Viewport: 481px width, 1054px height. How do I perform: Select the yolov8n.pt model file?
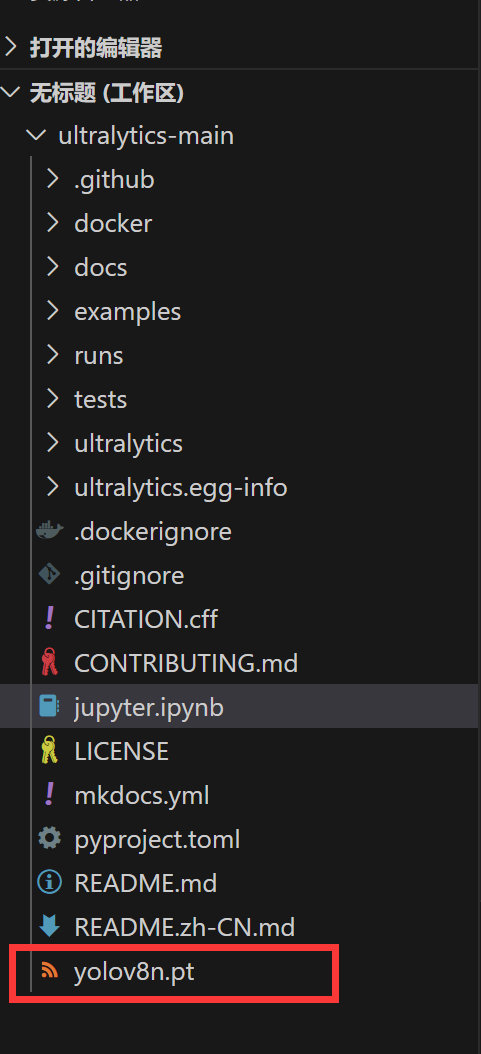pos(134,971)
